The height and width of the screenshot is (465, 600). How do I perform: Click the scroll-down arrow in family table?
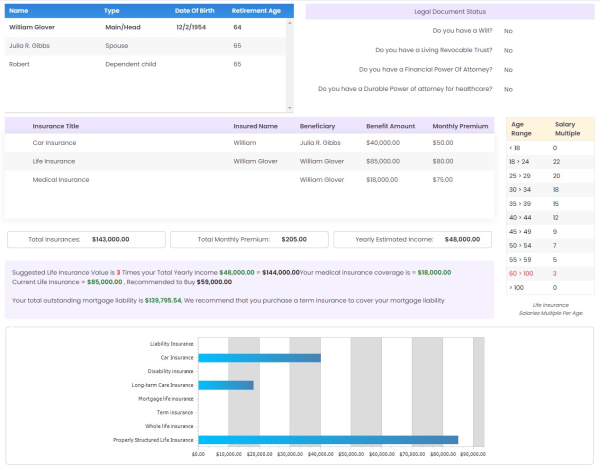click(x=290, y=108)
